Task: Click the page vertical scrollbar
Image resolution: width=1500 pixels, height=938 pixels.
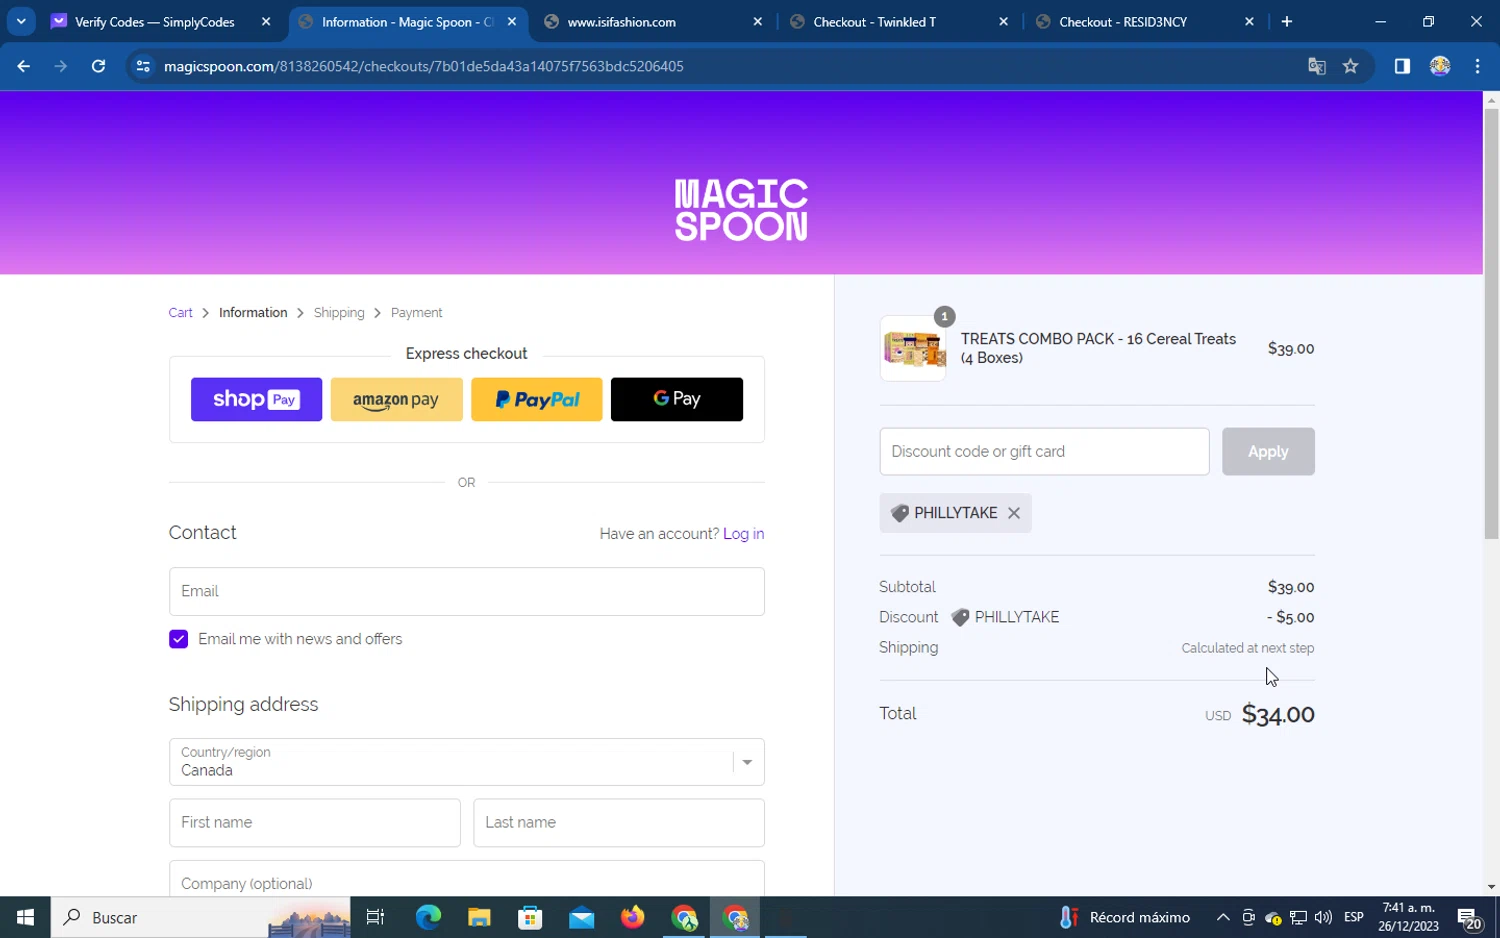Action: pos(1491,324)
